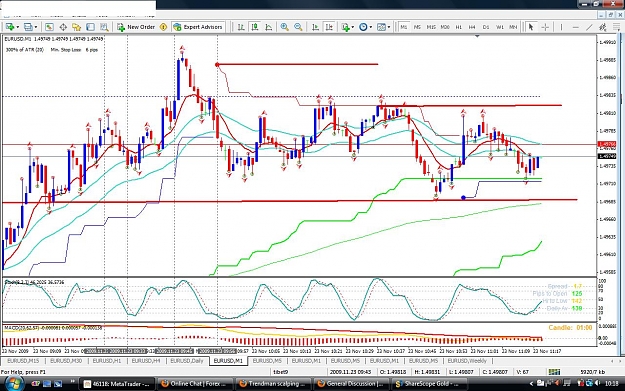This screenshot has width=625, height=391.
Task: Toggle the H4 timeframe button
Action: point(472,27)
